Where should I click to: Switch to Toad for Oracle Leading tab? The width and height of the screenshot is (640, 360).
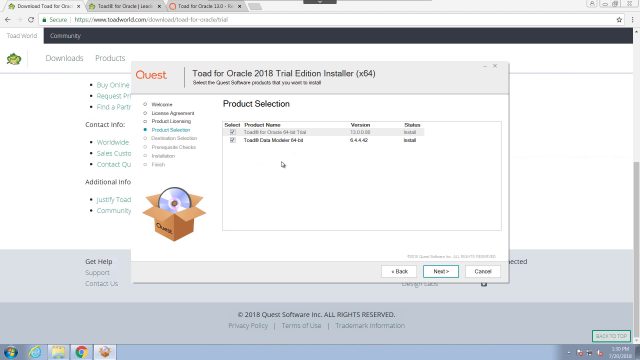[125, 7]
